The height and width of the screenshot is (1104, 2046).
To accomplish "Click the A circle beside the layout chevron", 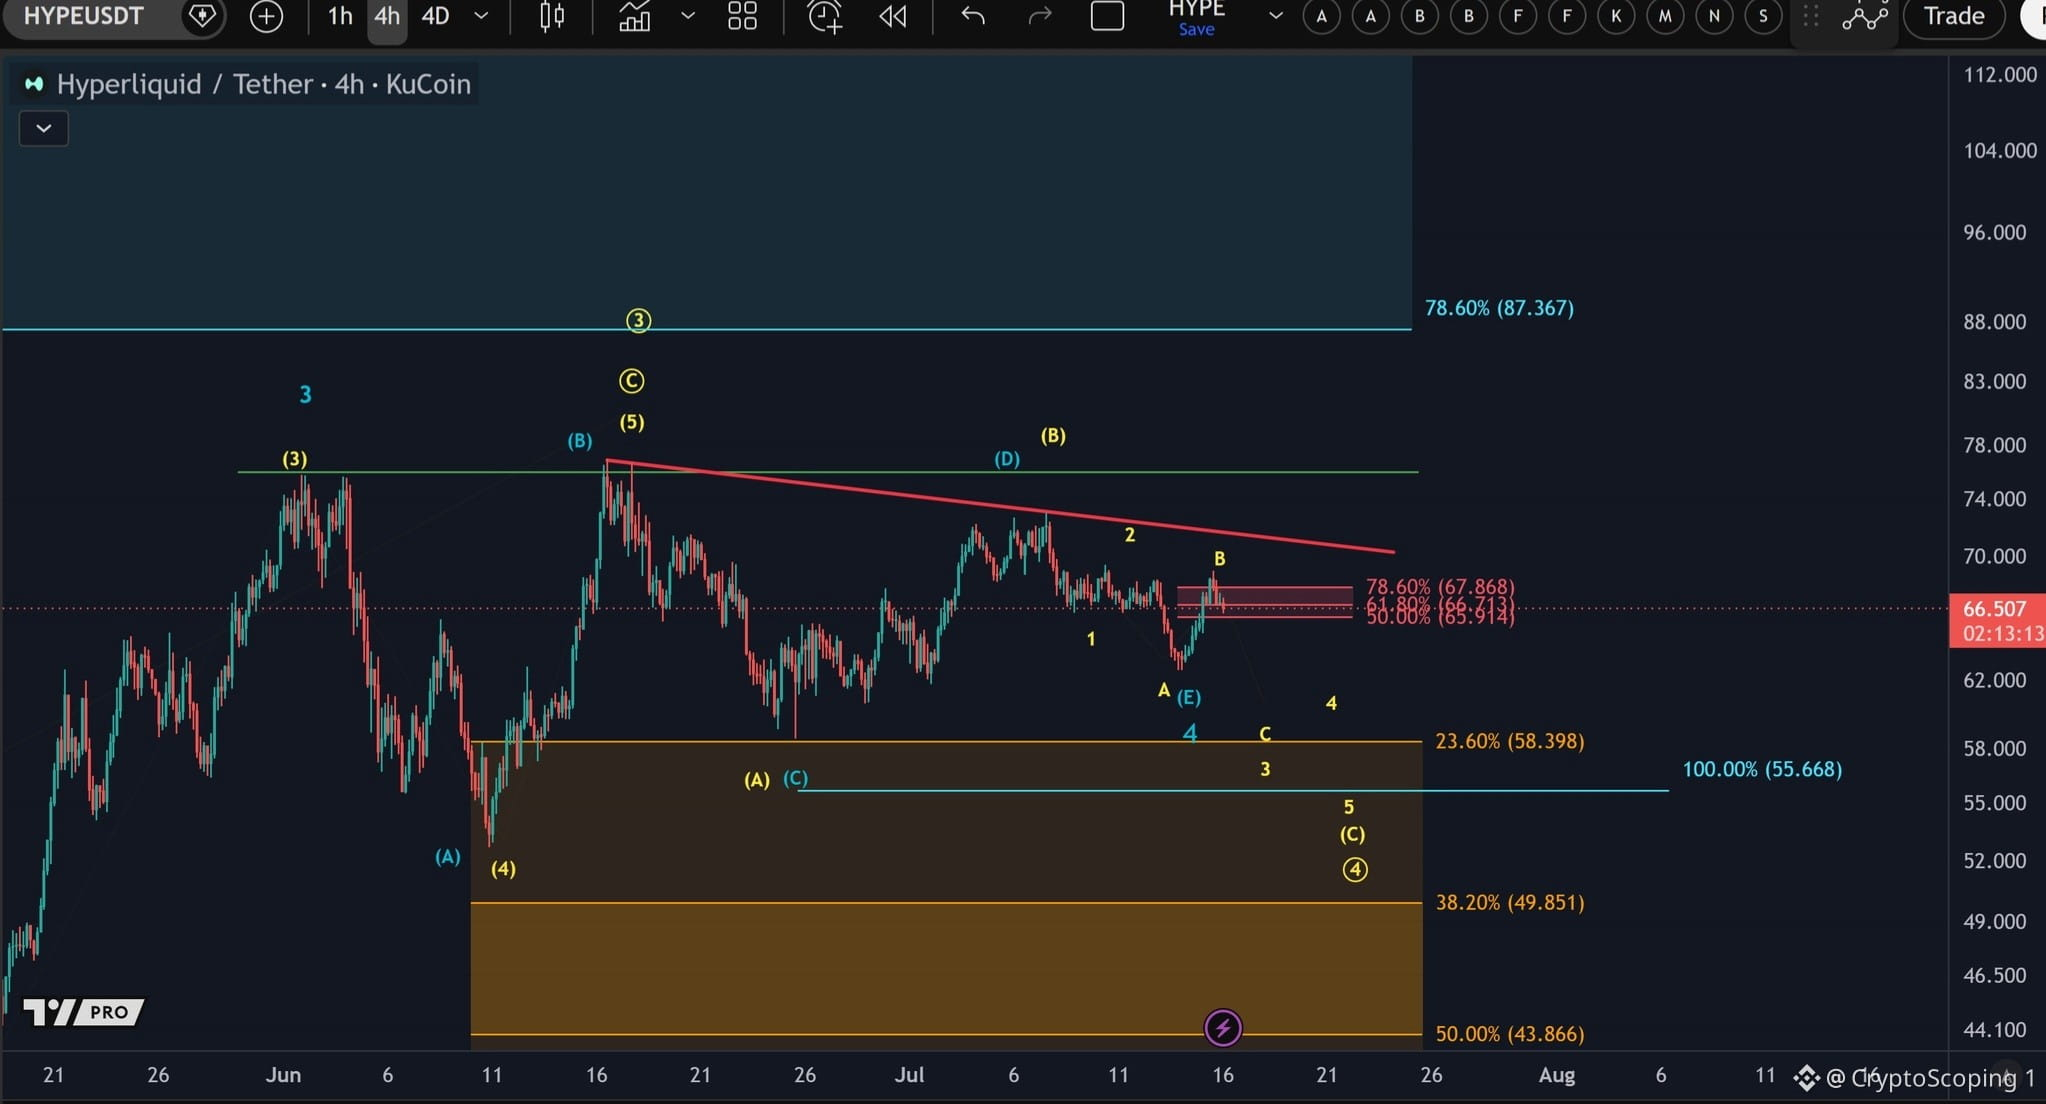I will coord(1322,16).
